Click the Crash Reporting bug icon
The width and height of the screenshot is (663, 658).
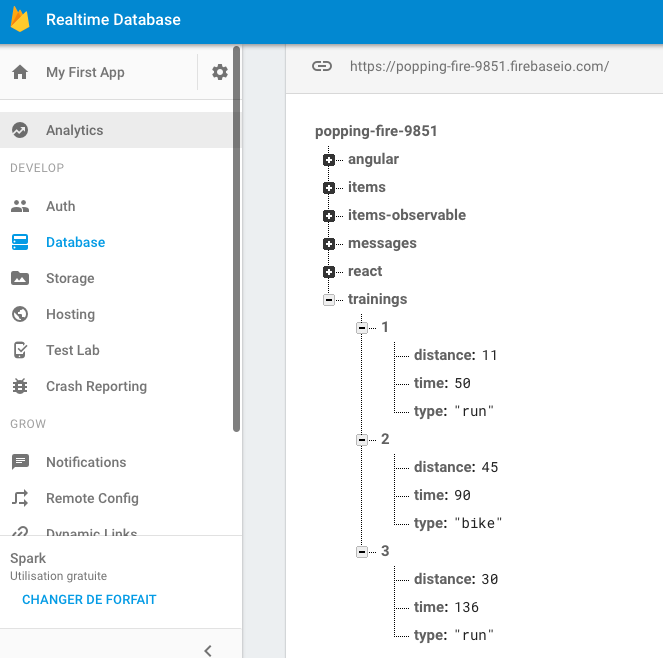[20, 386]
